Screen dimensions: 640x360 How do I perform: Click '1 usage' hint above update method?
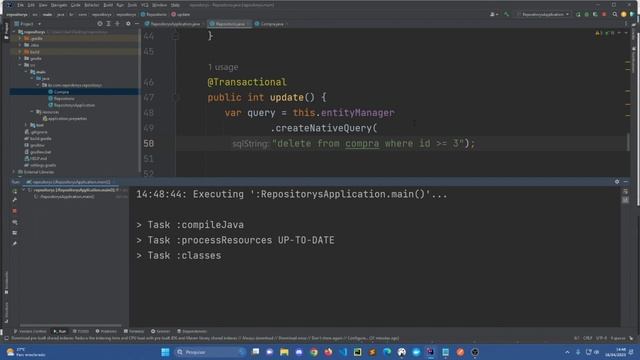tap(223, 67)
